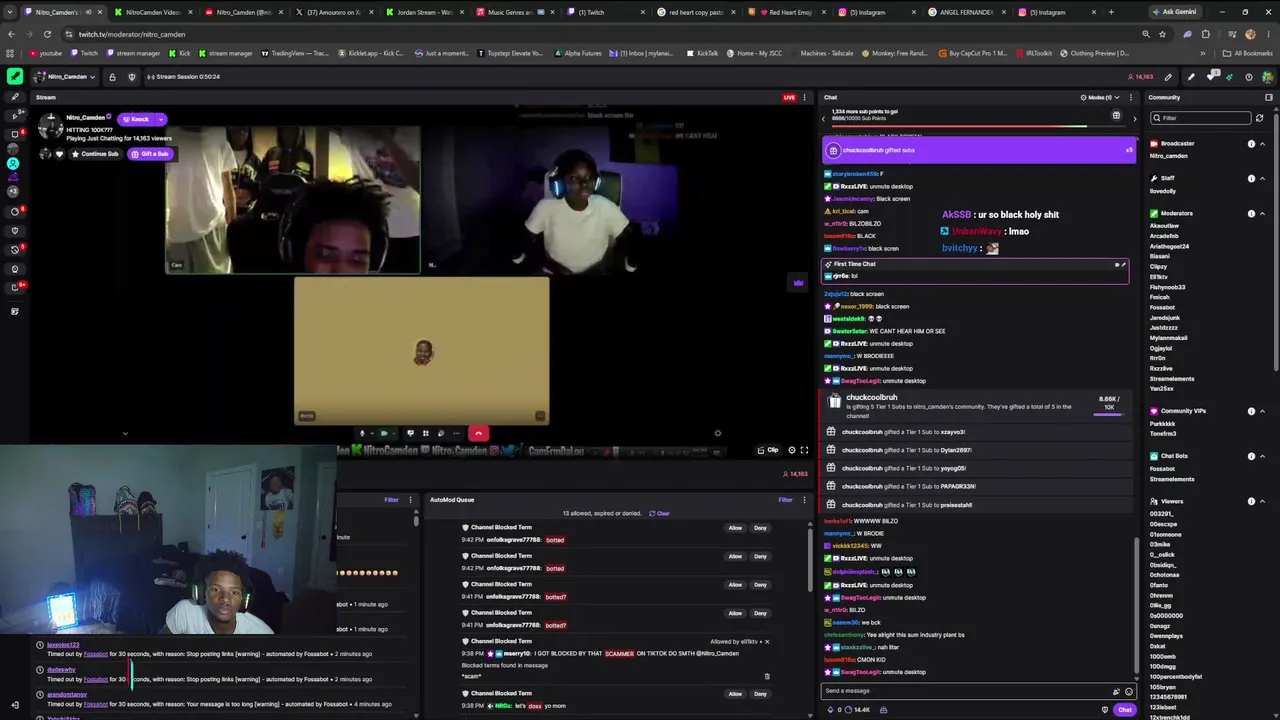Open the chat Modes (1) dropdown
This screenshot has height=720, width=1280.
click(x=1099, y=97)
